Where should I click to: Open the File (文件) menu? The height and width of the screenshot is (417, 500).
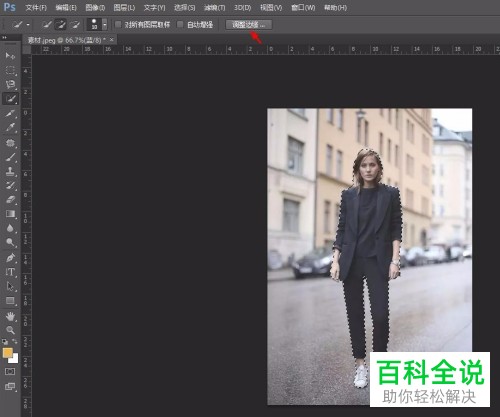pyautogui.click(x=36, y=7)
